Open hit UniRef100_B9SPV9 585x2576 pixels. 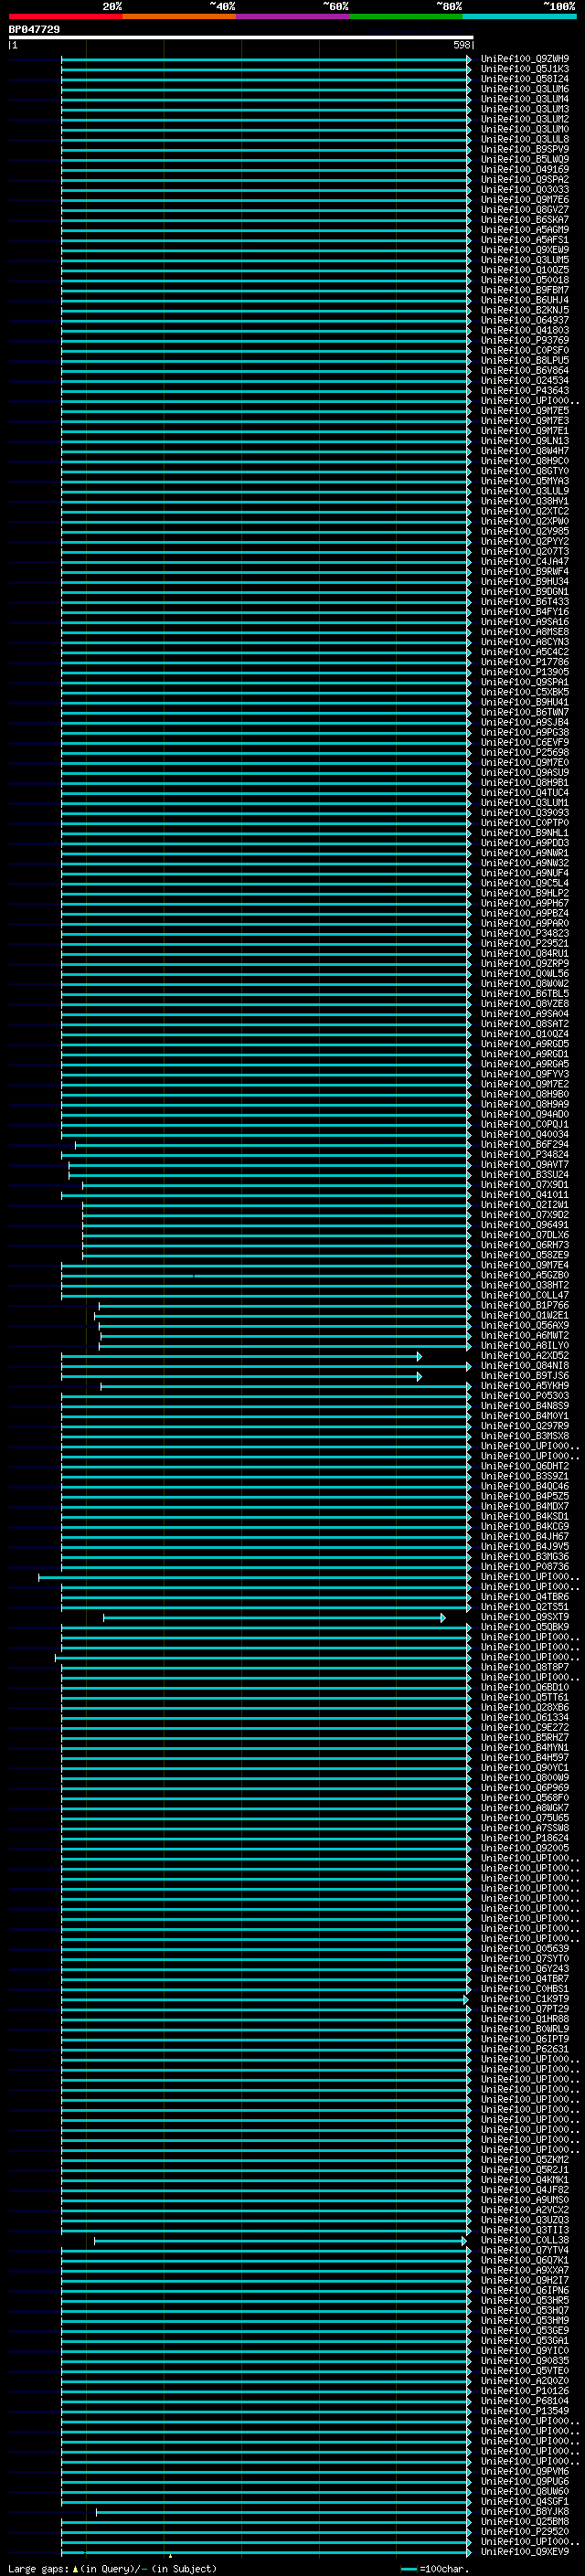pos(525,149)
